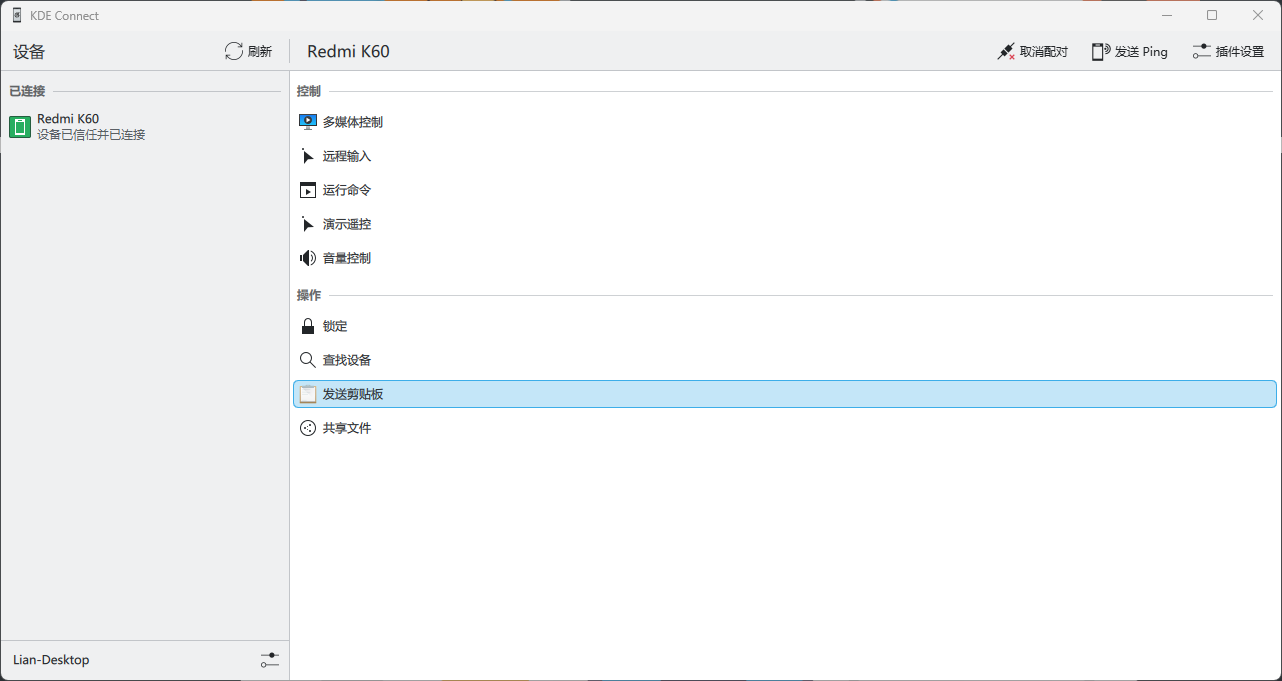Open 音量控制 entry
Screen dimensions: 1282x681
click(x=785, y=258)
